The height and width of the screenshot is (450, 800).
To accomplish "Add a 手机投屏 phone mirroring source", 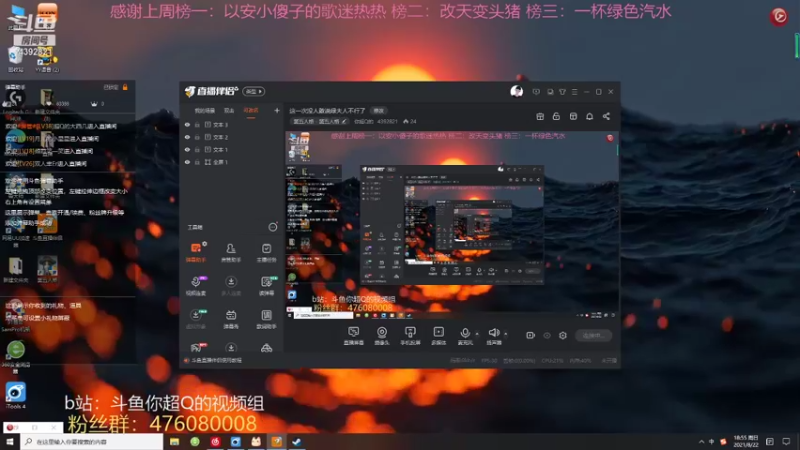I will click(410, 336).
